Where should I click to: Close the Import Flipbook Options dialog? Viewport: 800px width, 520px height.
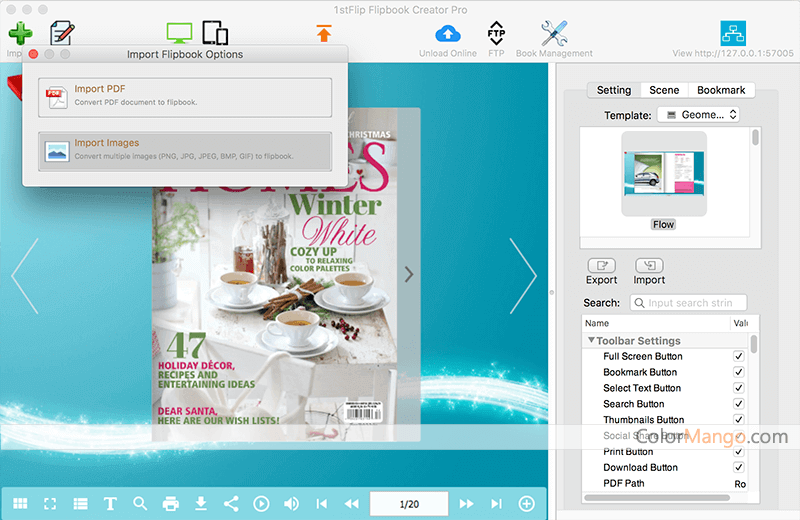[34, 54]
